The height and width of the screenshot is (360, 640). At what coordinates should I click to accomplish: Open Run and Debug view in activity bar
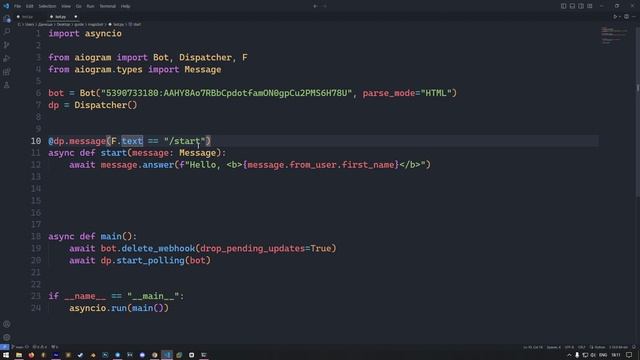point(7,58)
